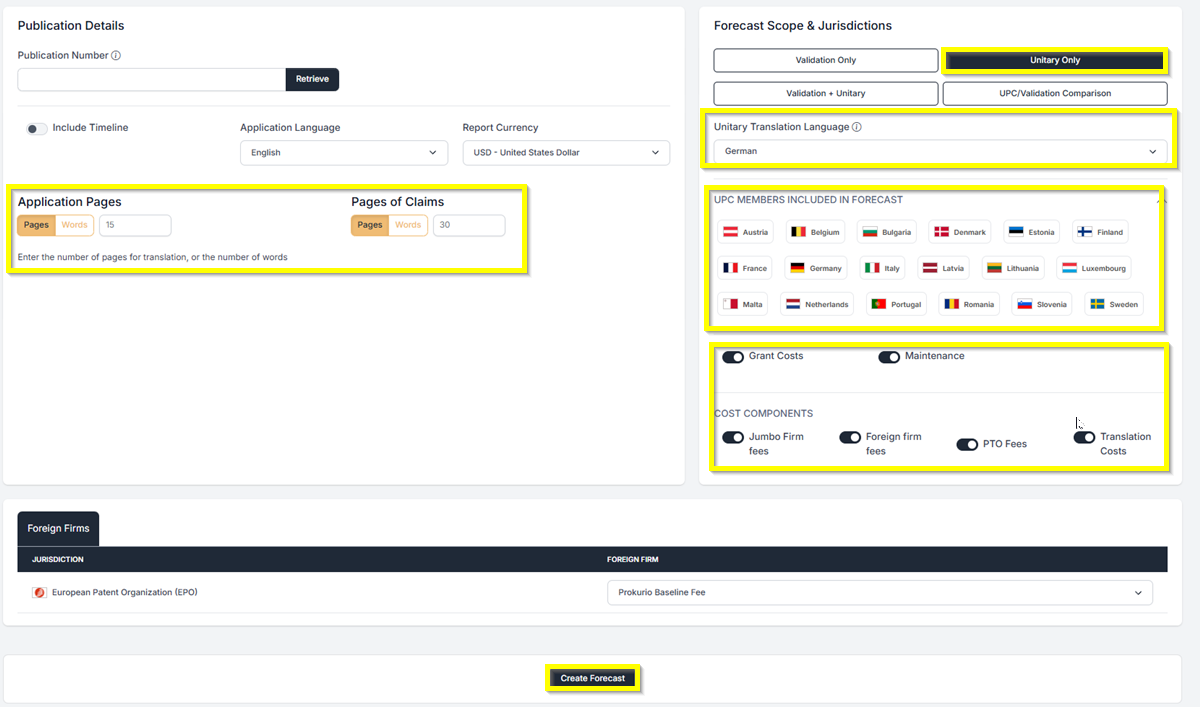1200x707 pixels.
Task: Switch to the Foreign Firms tab
Action: coord(58,529)
